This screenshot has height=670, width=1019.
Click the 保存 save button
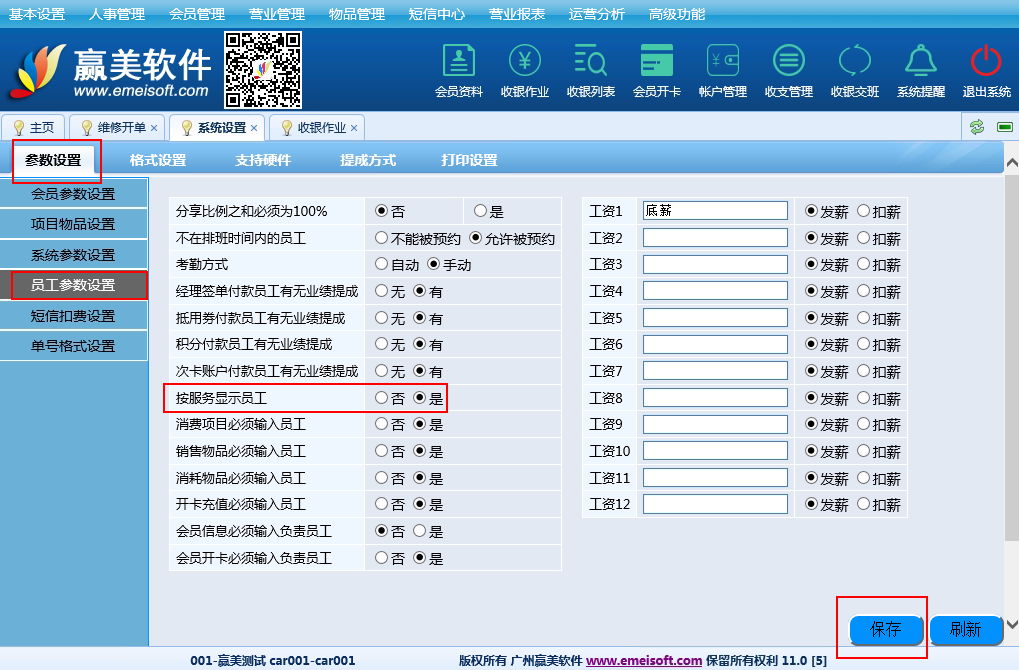[x=886, y=629]
